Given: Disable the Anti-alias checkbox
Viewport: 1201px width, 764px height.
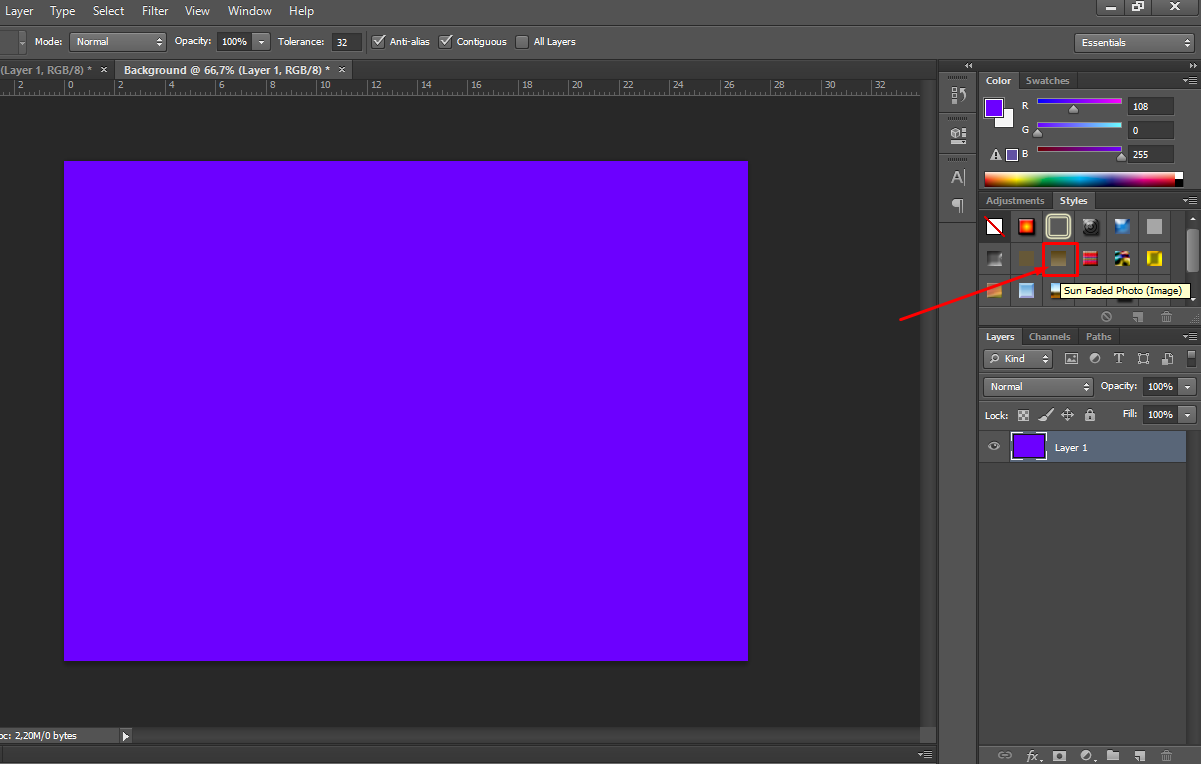Looking at the screenshot, I should click(378, 41).
